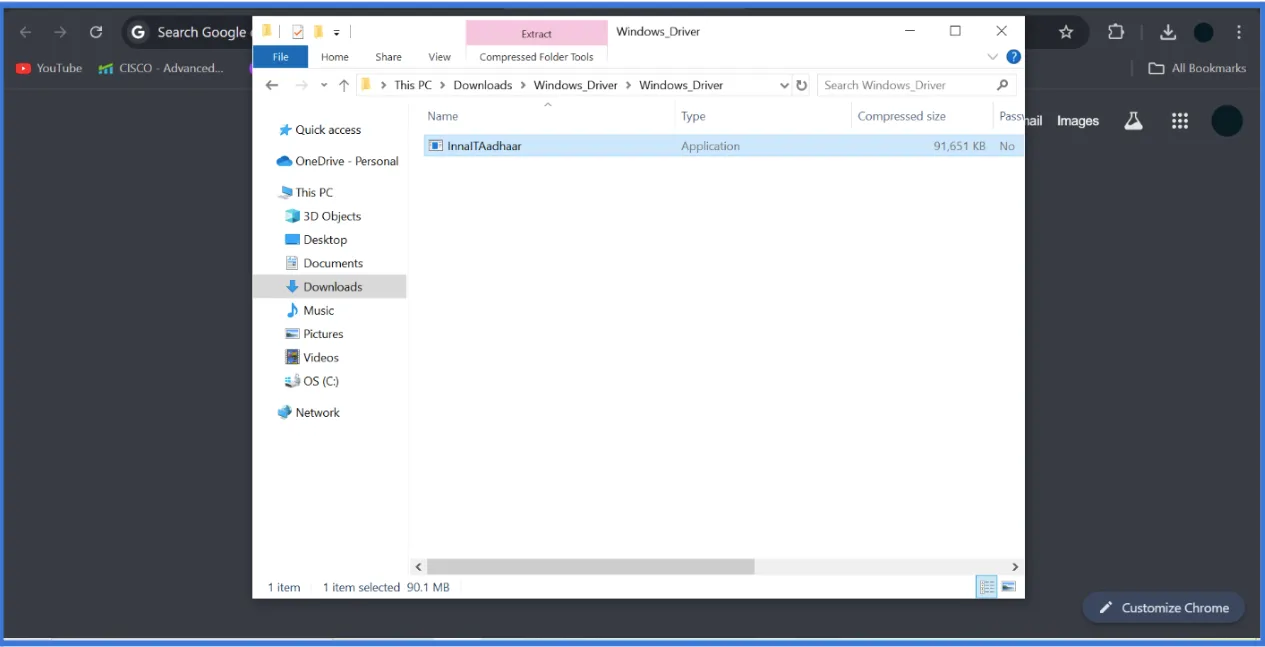Click the Properties quick access toolbar icon
This screenshot has width=1265, height=647.
[297, 32]
